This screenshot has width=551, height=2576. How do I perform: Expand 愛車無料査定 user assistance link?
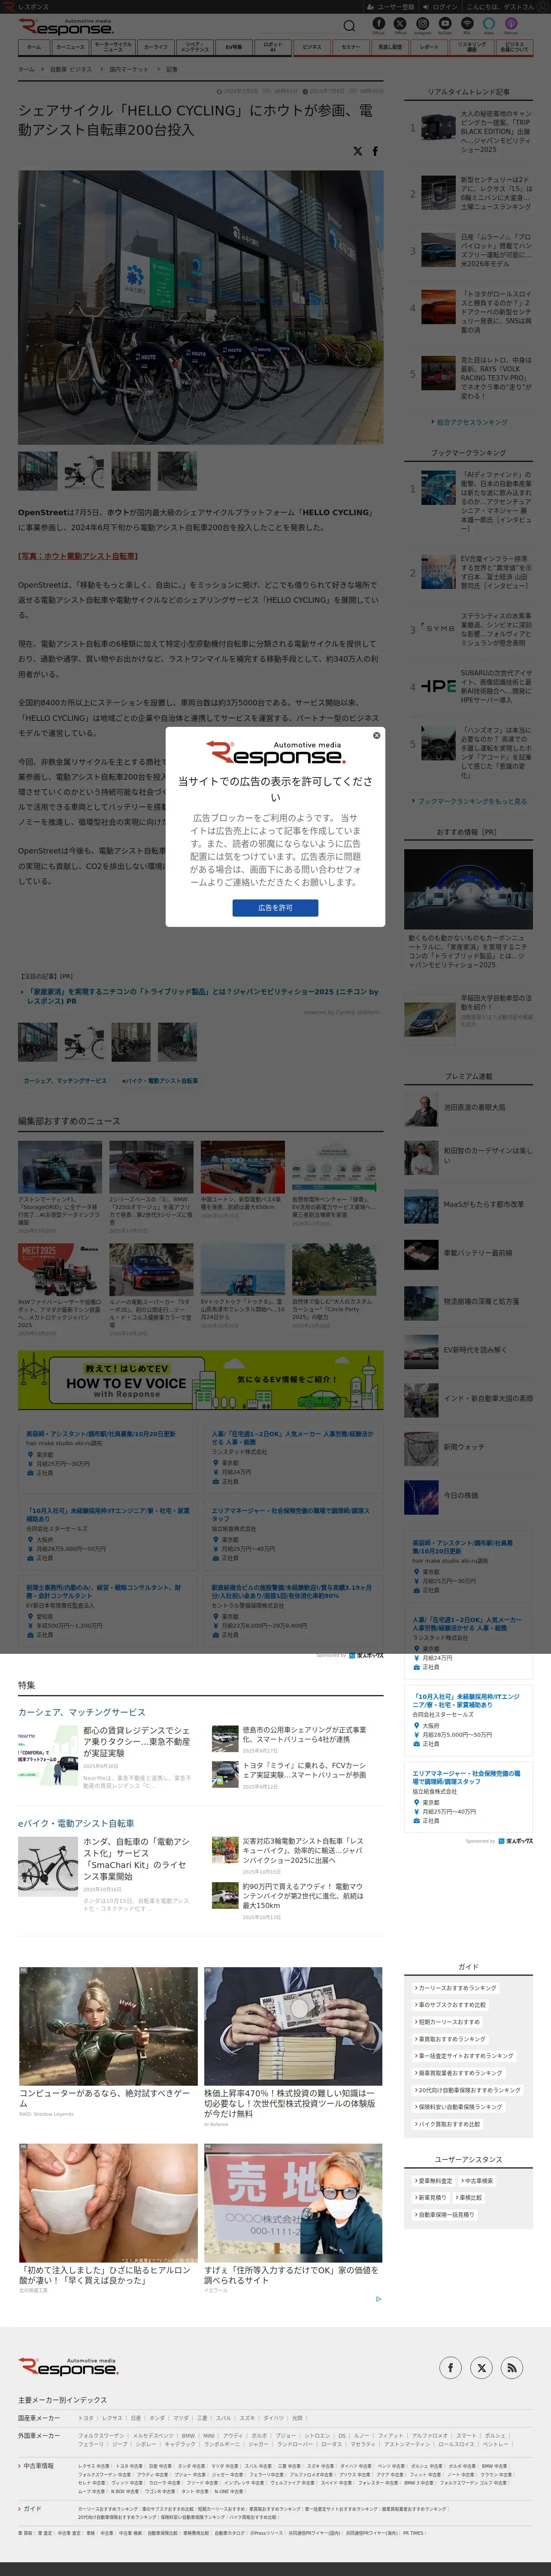click(433, 2181)
